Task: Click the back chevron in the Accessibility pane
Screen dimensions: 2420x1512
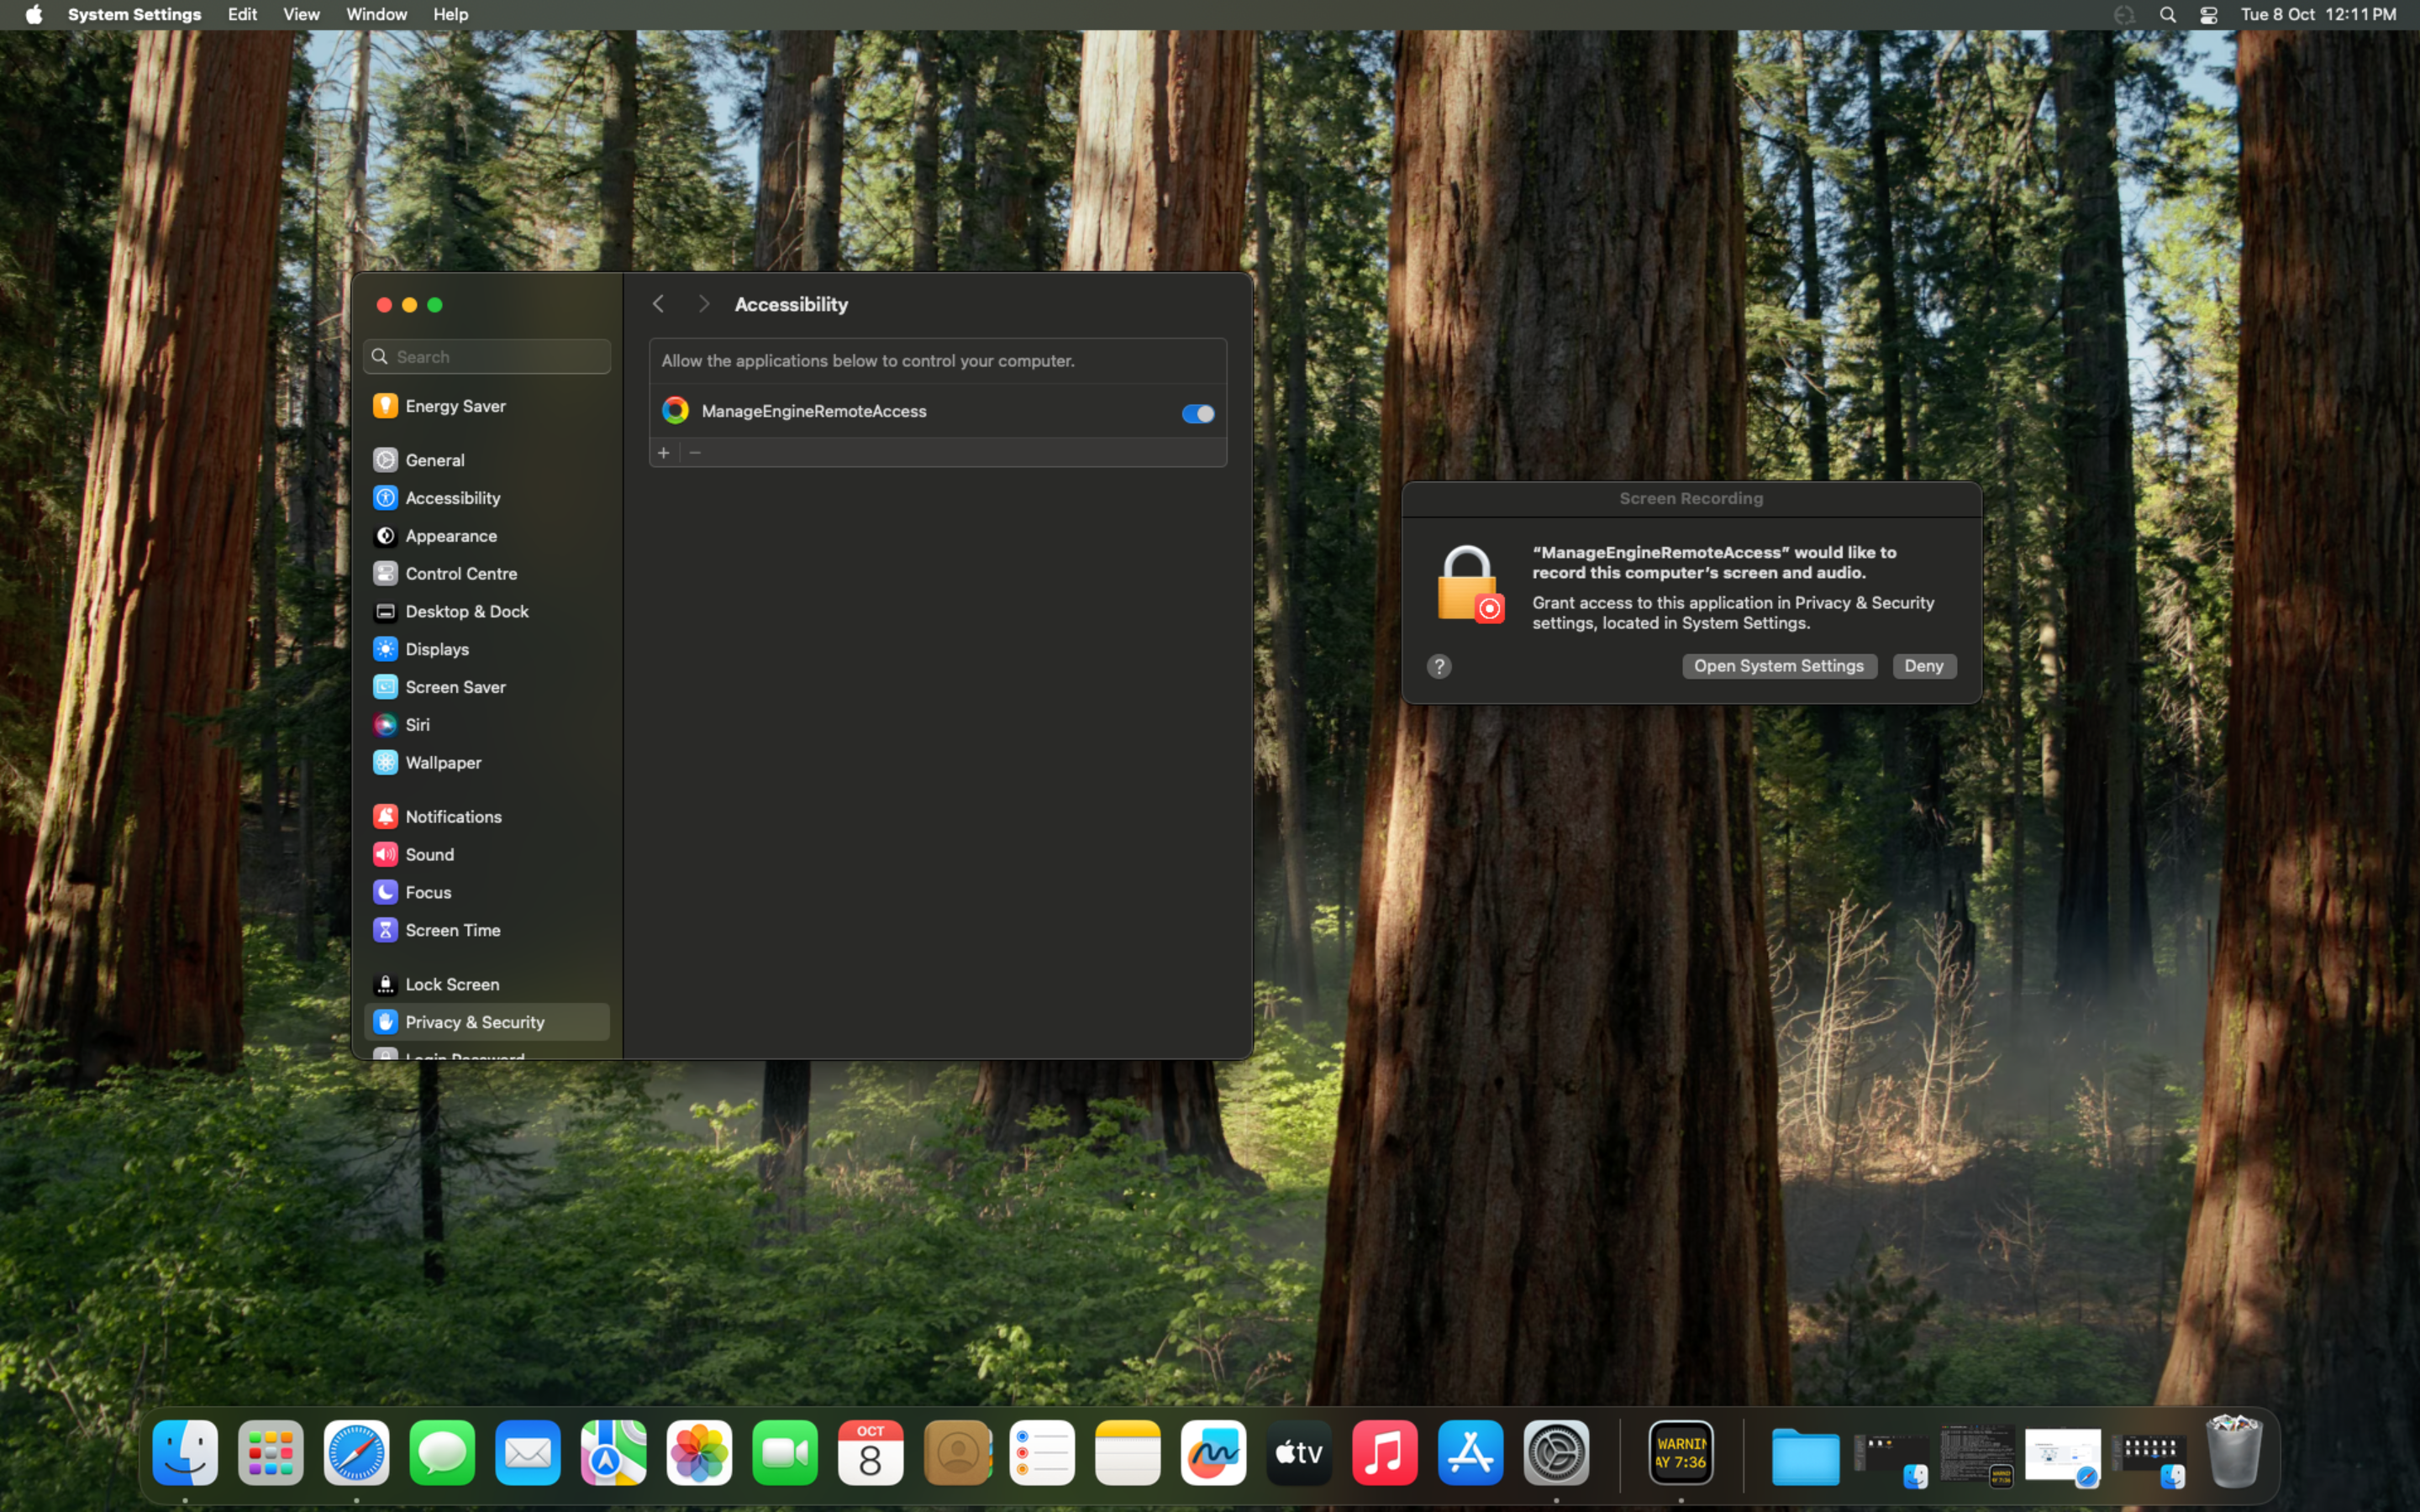Action: 658,303
